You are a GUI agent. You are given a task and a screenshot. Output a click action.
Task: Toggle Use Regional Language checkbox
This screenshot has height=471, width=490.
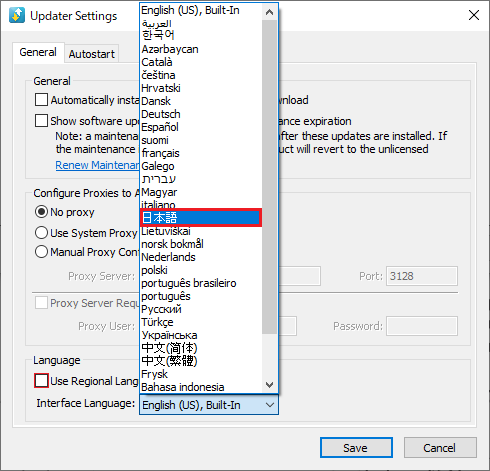pyautogui.click(x=41, y=381)
